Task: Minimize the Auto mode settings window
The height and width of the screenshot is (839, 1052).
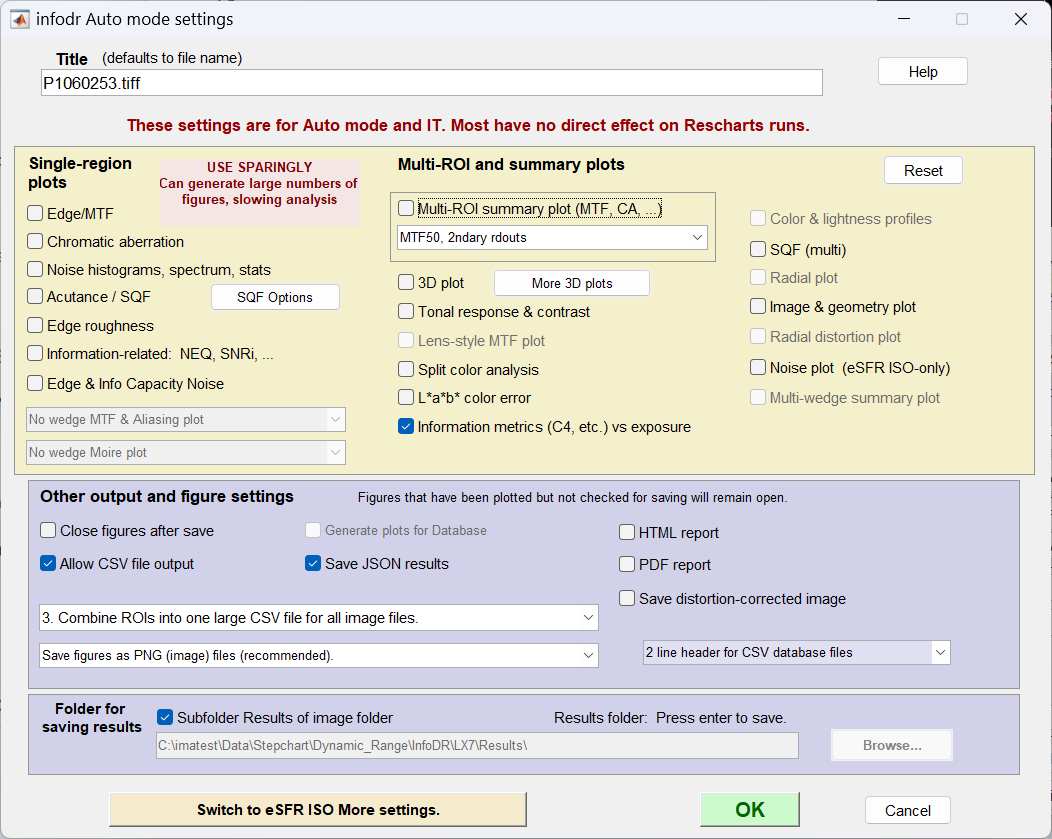Action: (903, 19)
